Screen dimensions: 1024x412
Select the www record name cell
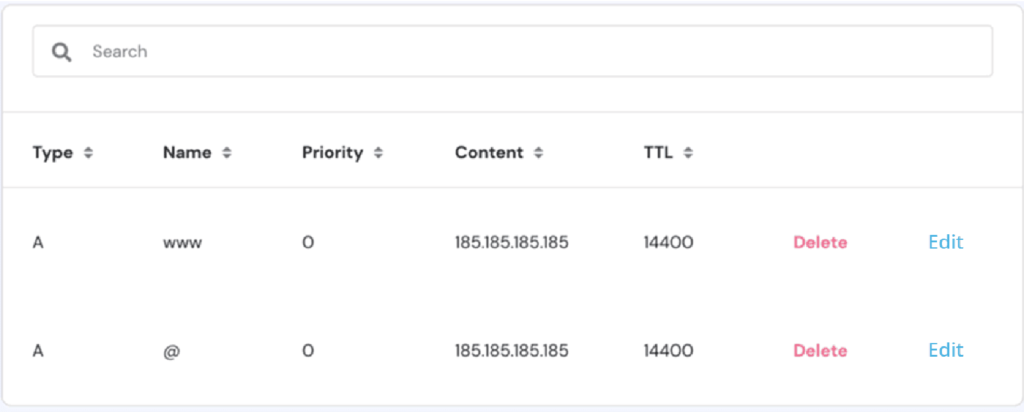tap(183, 243)
